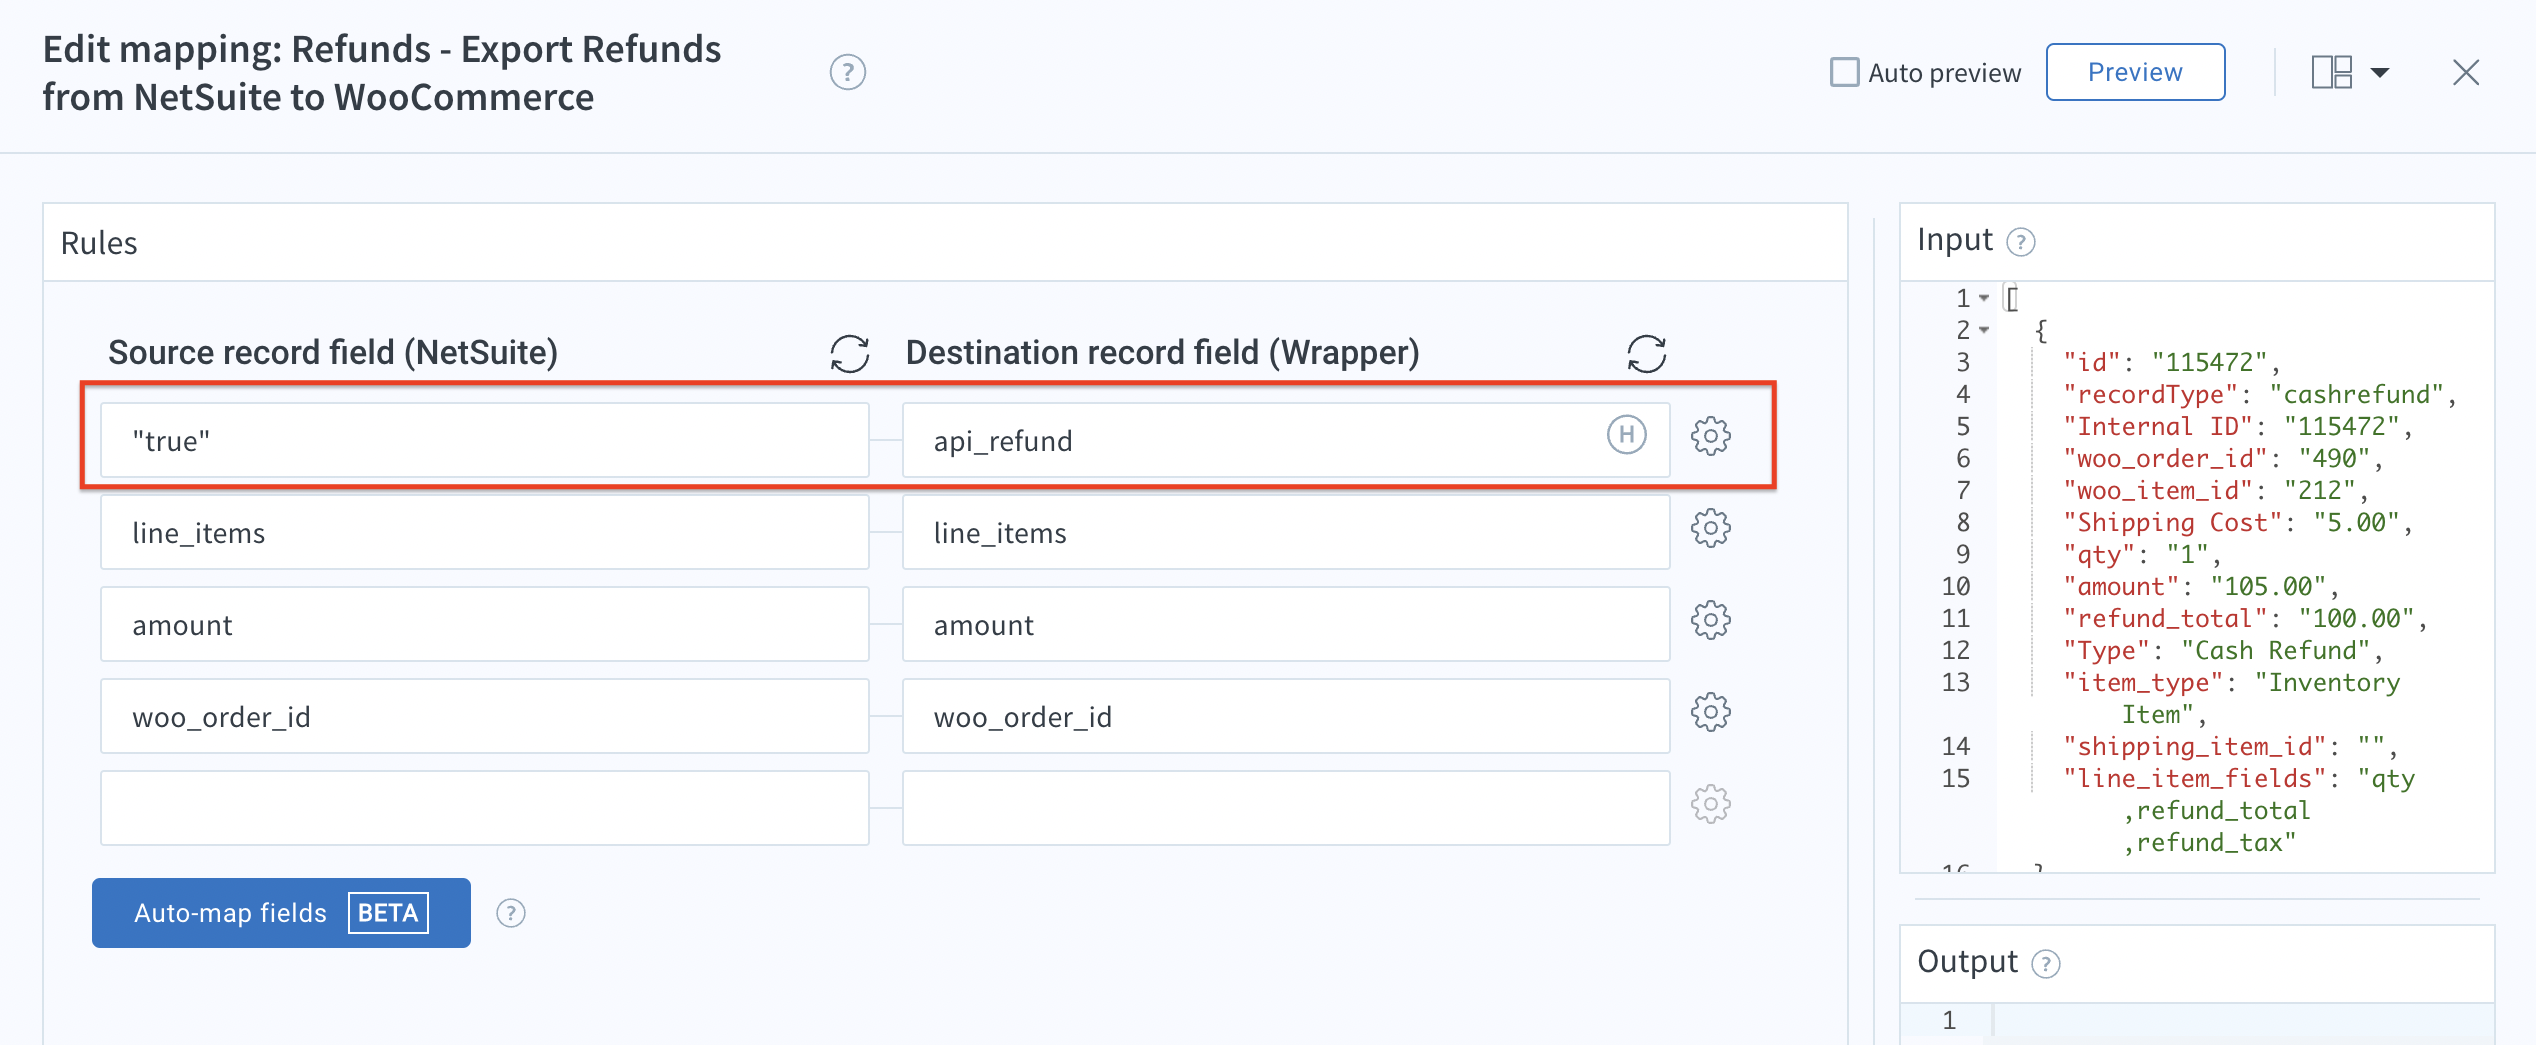Click hard-coded H icon in api_refund field
This screenshot has height=1045, width=2536.
(1626, 435)
